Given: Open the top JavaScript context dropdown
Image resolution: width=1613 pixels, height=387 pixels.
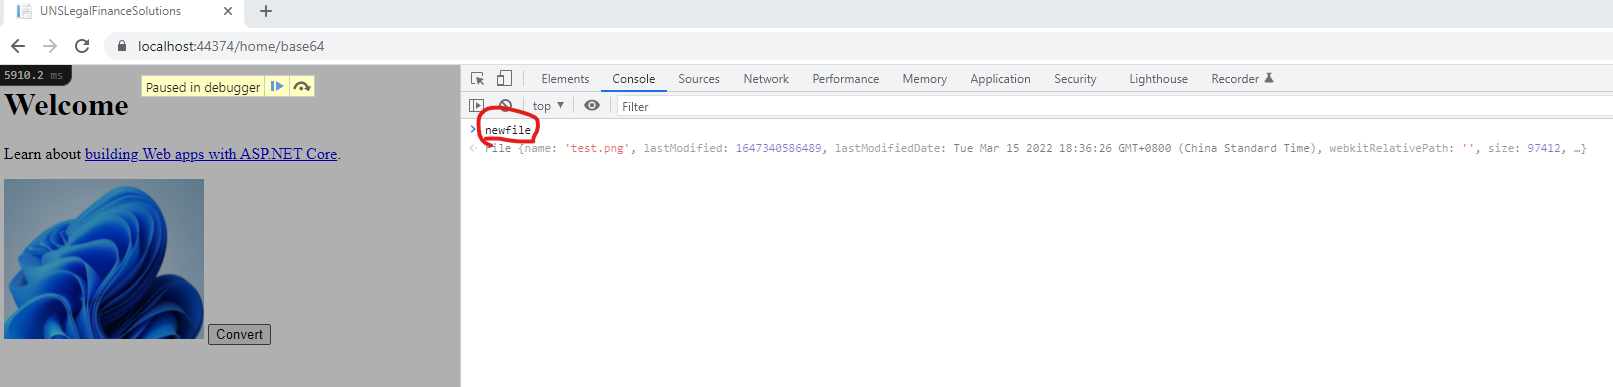Looking at the screenshot, I should point(548,106).
